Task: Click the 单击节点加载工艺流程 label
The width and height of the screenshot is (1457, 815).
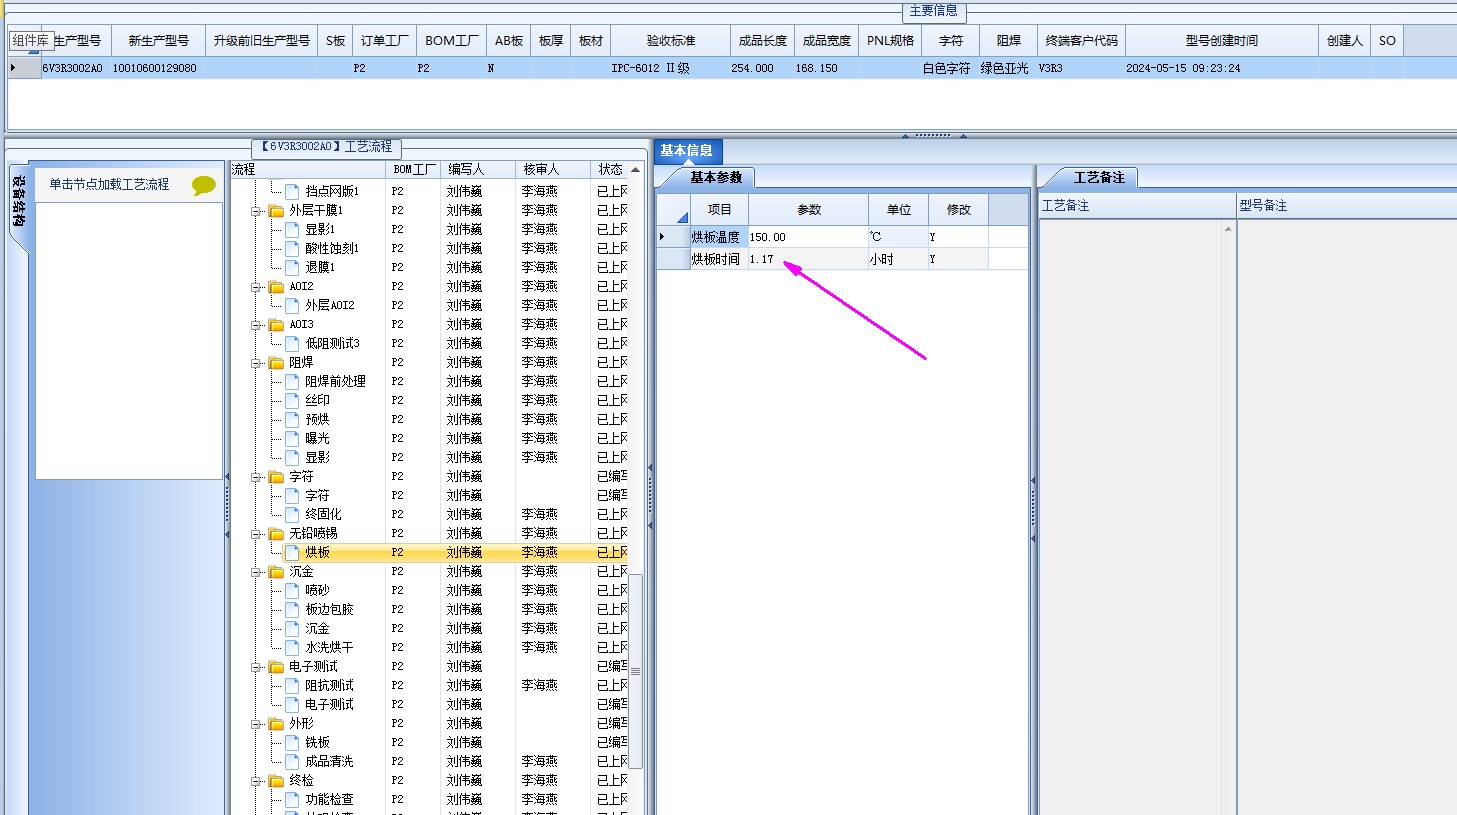Action: click(x=109, y=185)
